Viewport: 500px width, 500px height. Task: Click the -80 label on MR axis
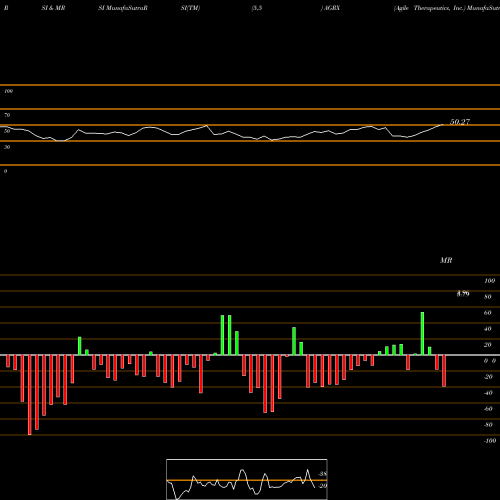pos(488,425)
